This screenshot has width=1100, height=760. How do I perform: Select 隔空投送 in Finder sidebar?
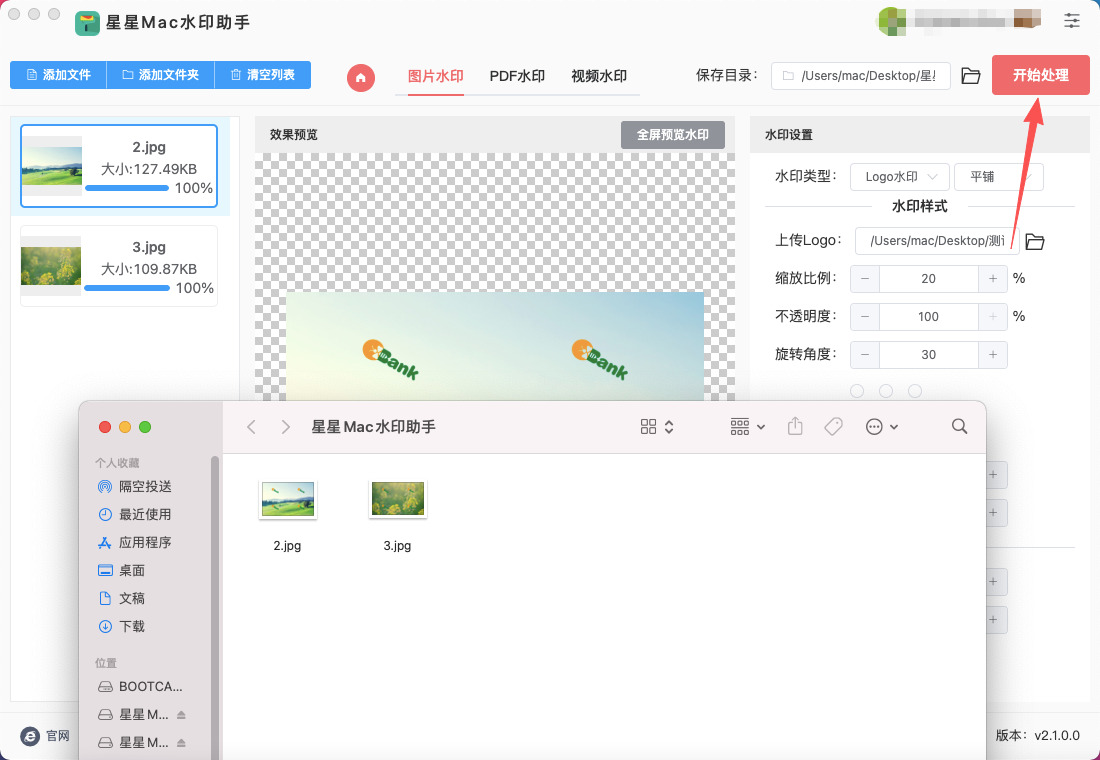[145, 486]
